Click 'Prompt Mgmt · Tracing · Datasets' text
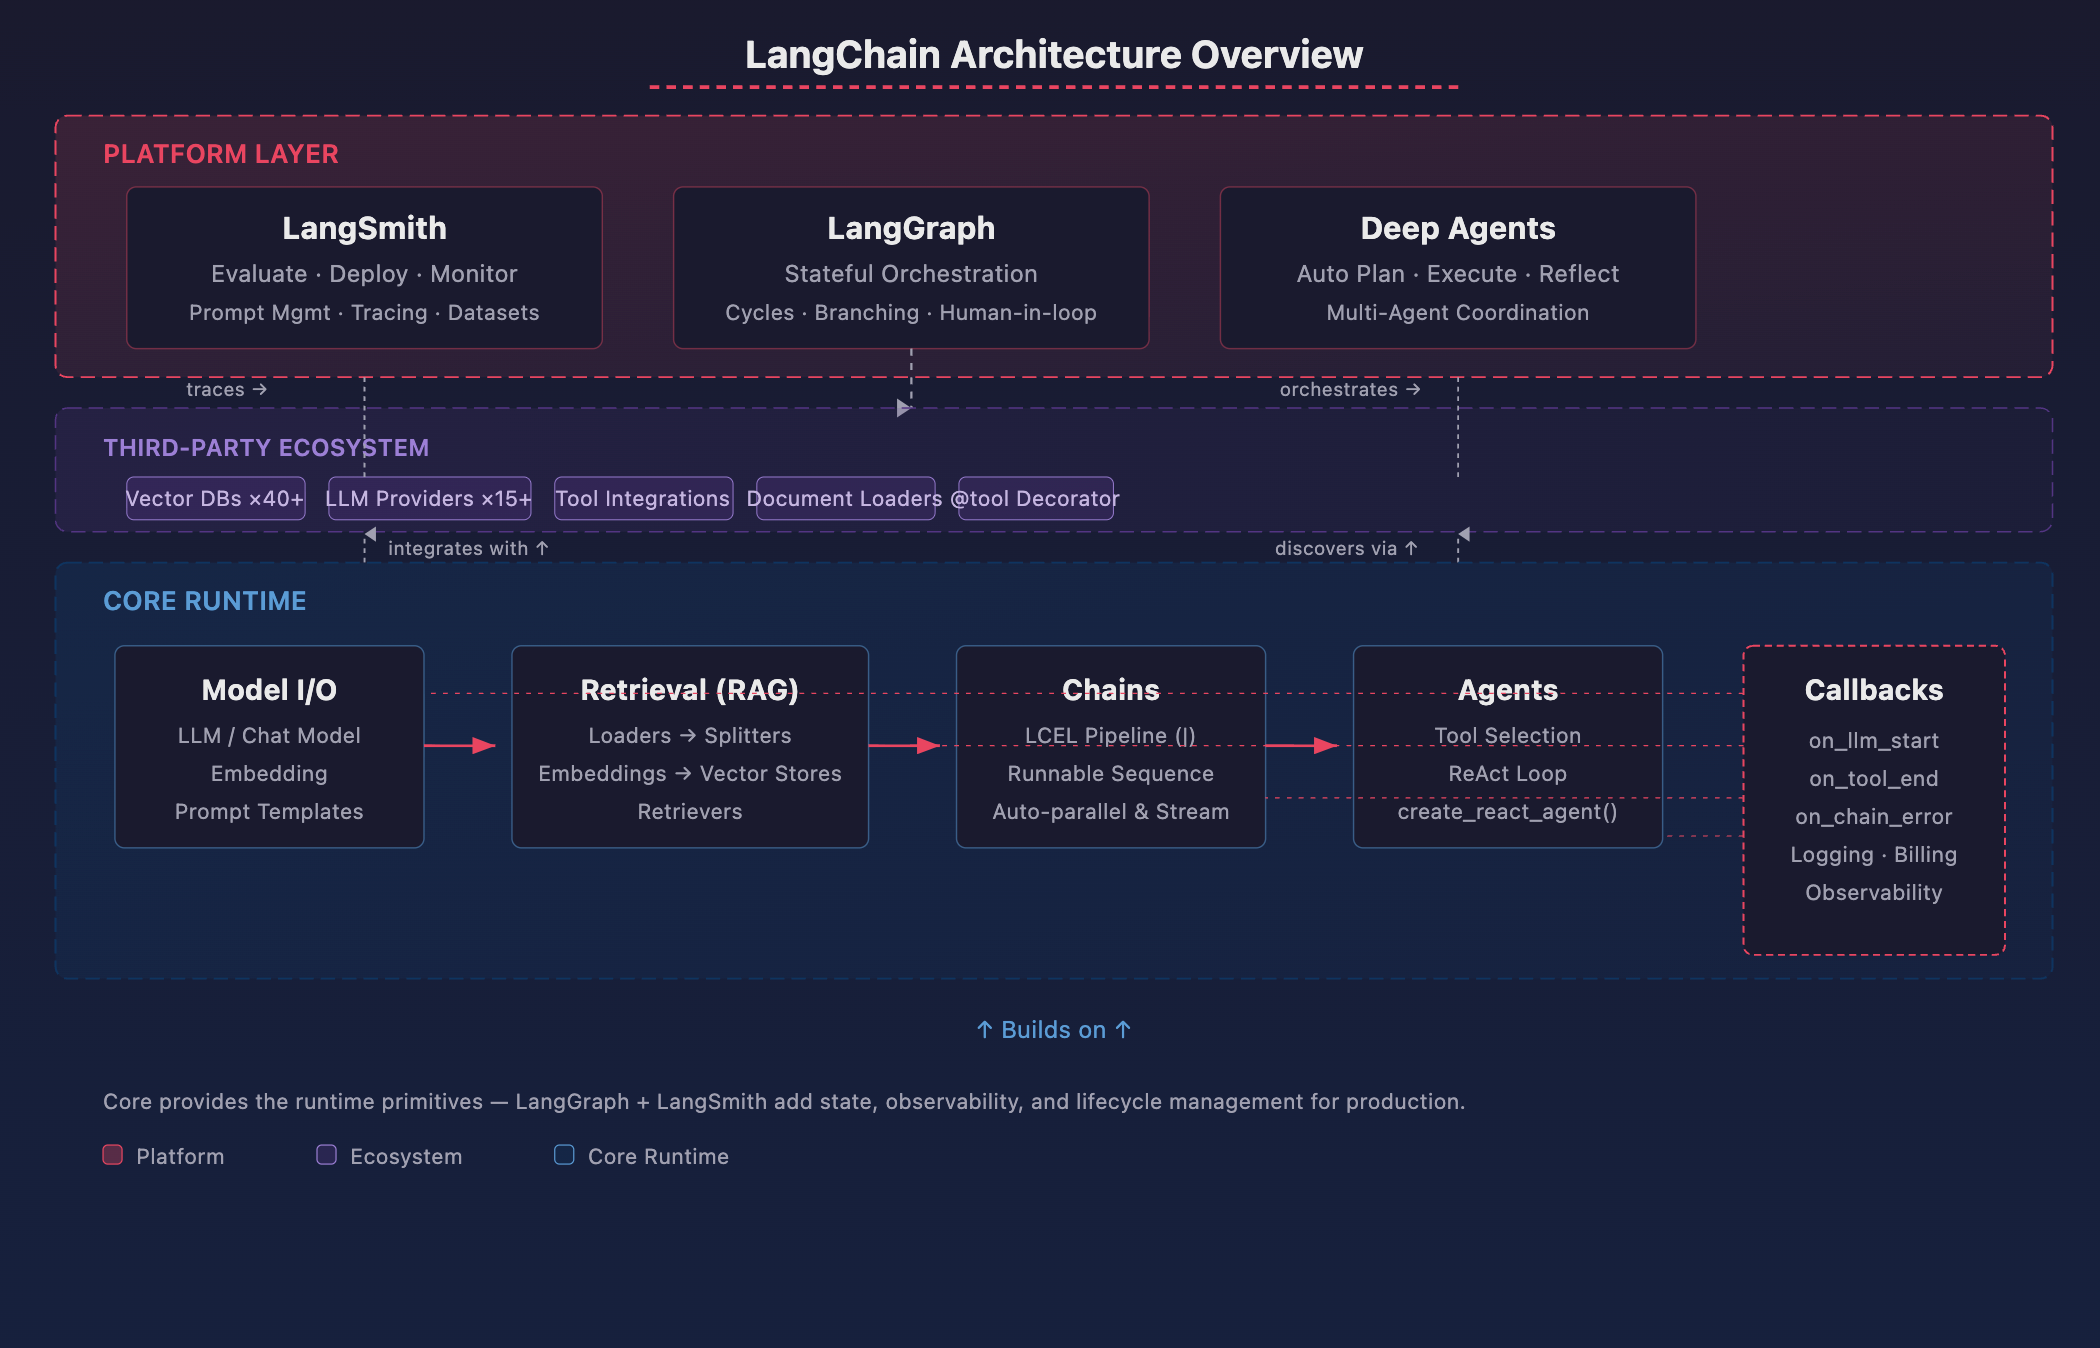Image resolution: width=2100 pixels, height=1348 pixels. [x=364, y=313]
